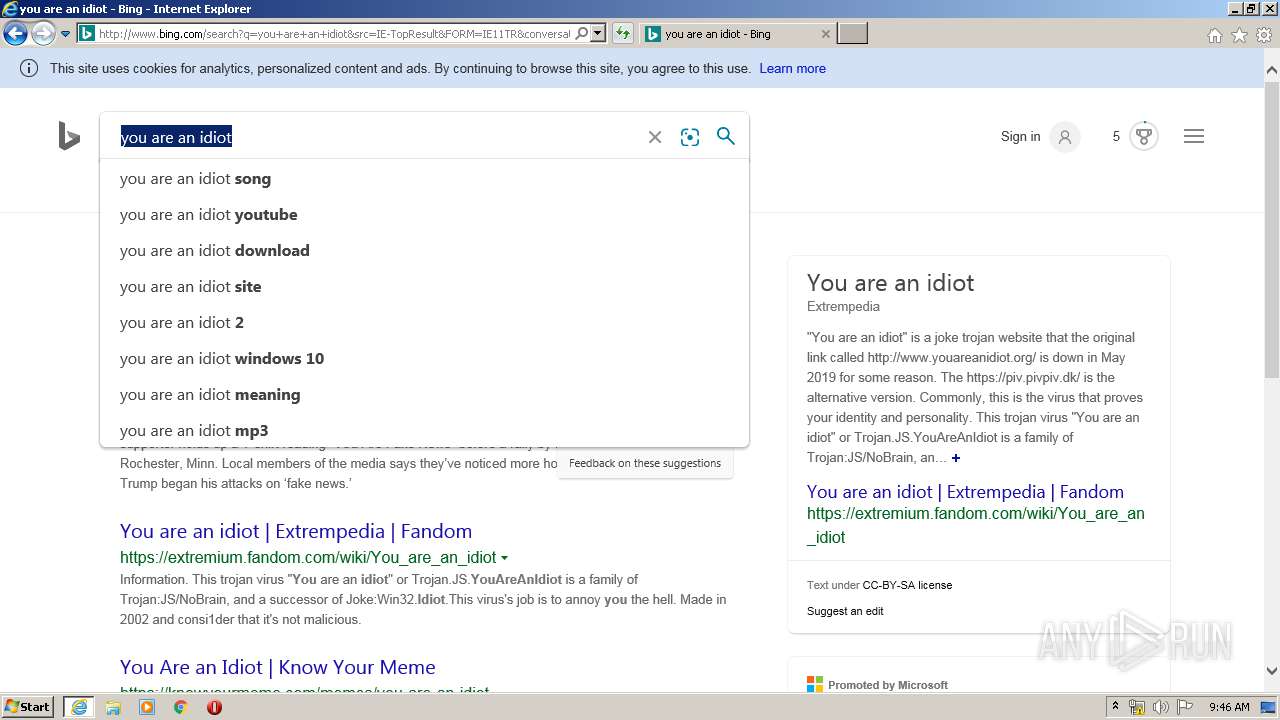Open File Explorer taskbar folder icon
The image size is (1280, 720).
click(x=113, y=707)
